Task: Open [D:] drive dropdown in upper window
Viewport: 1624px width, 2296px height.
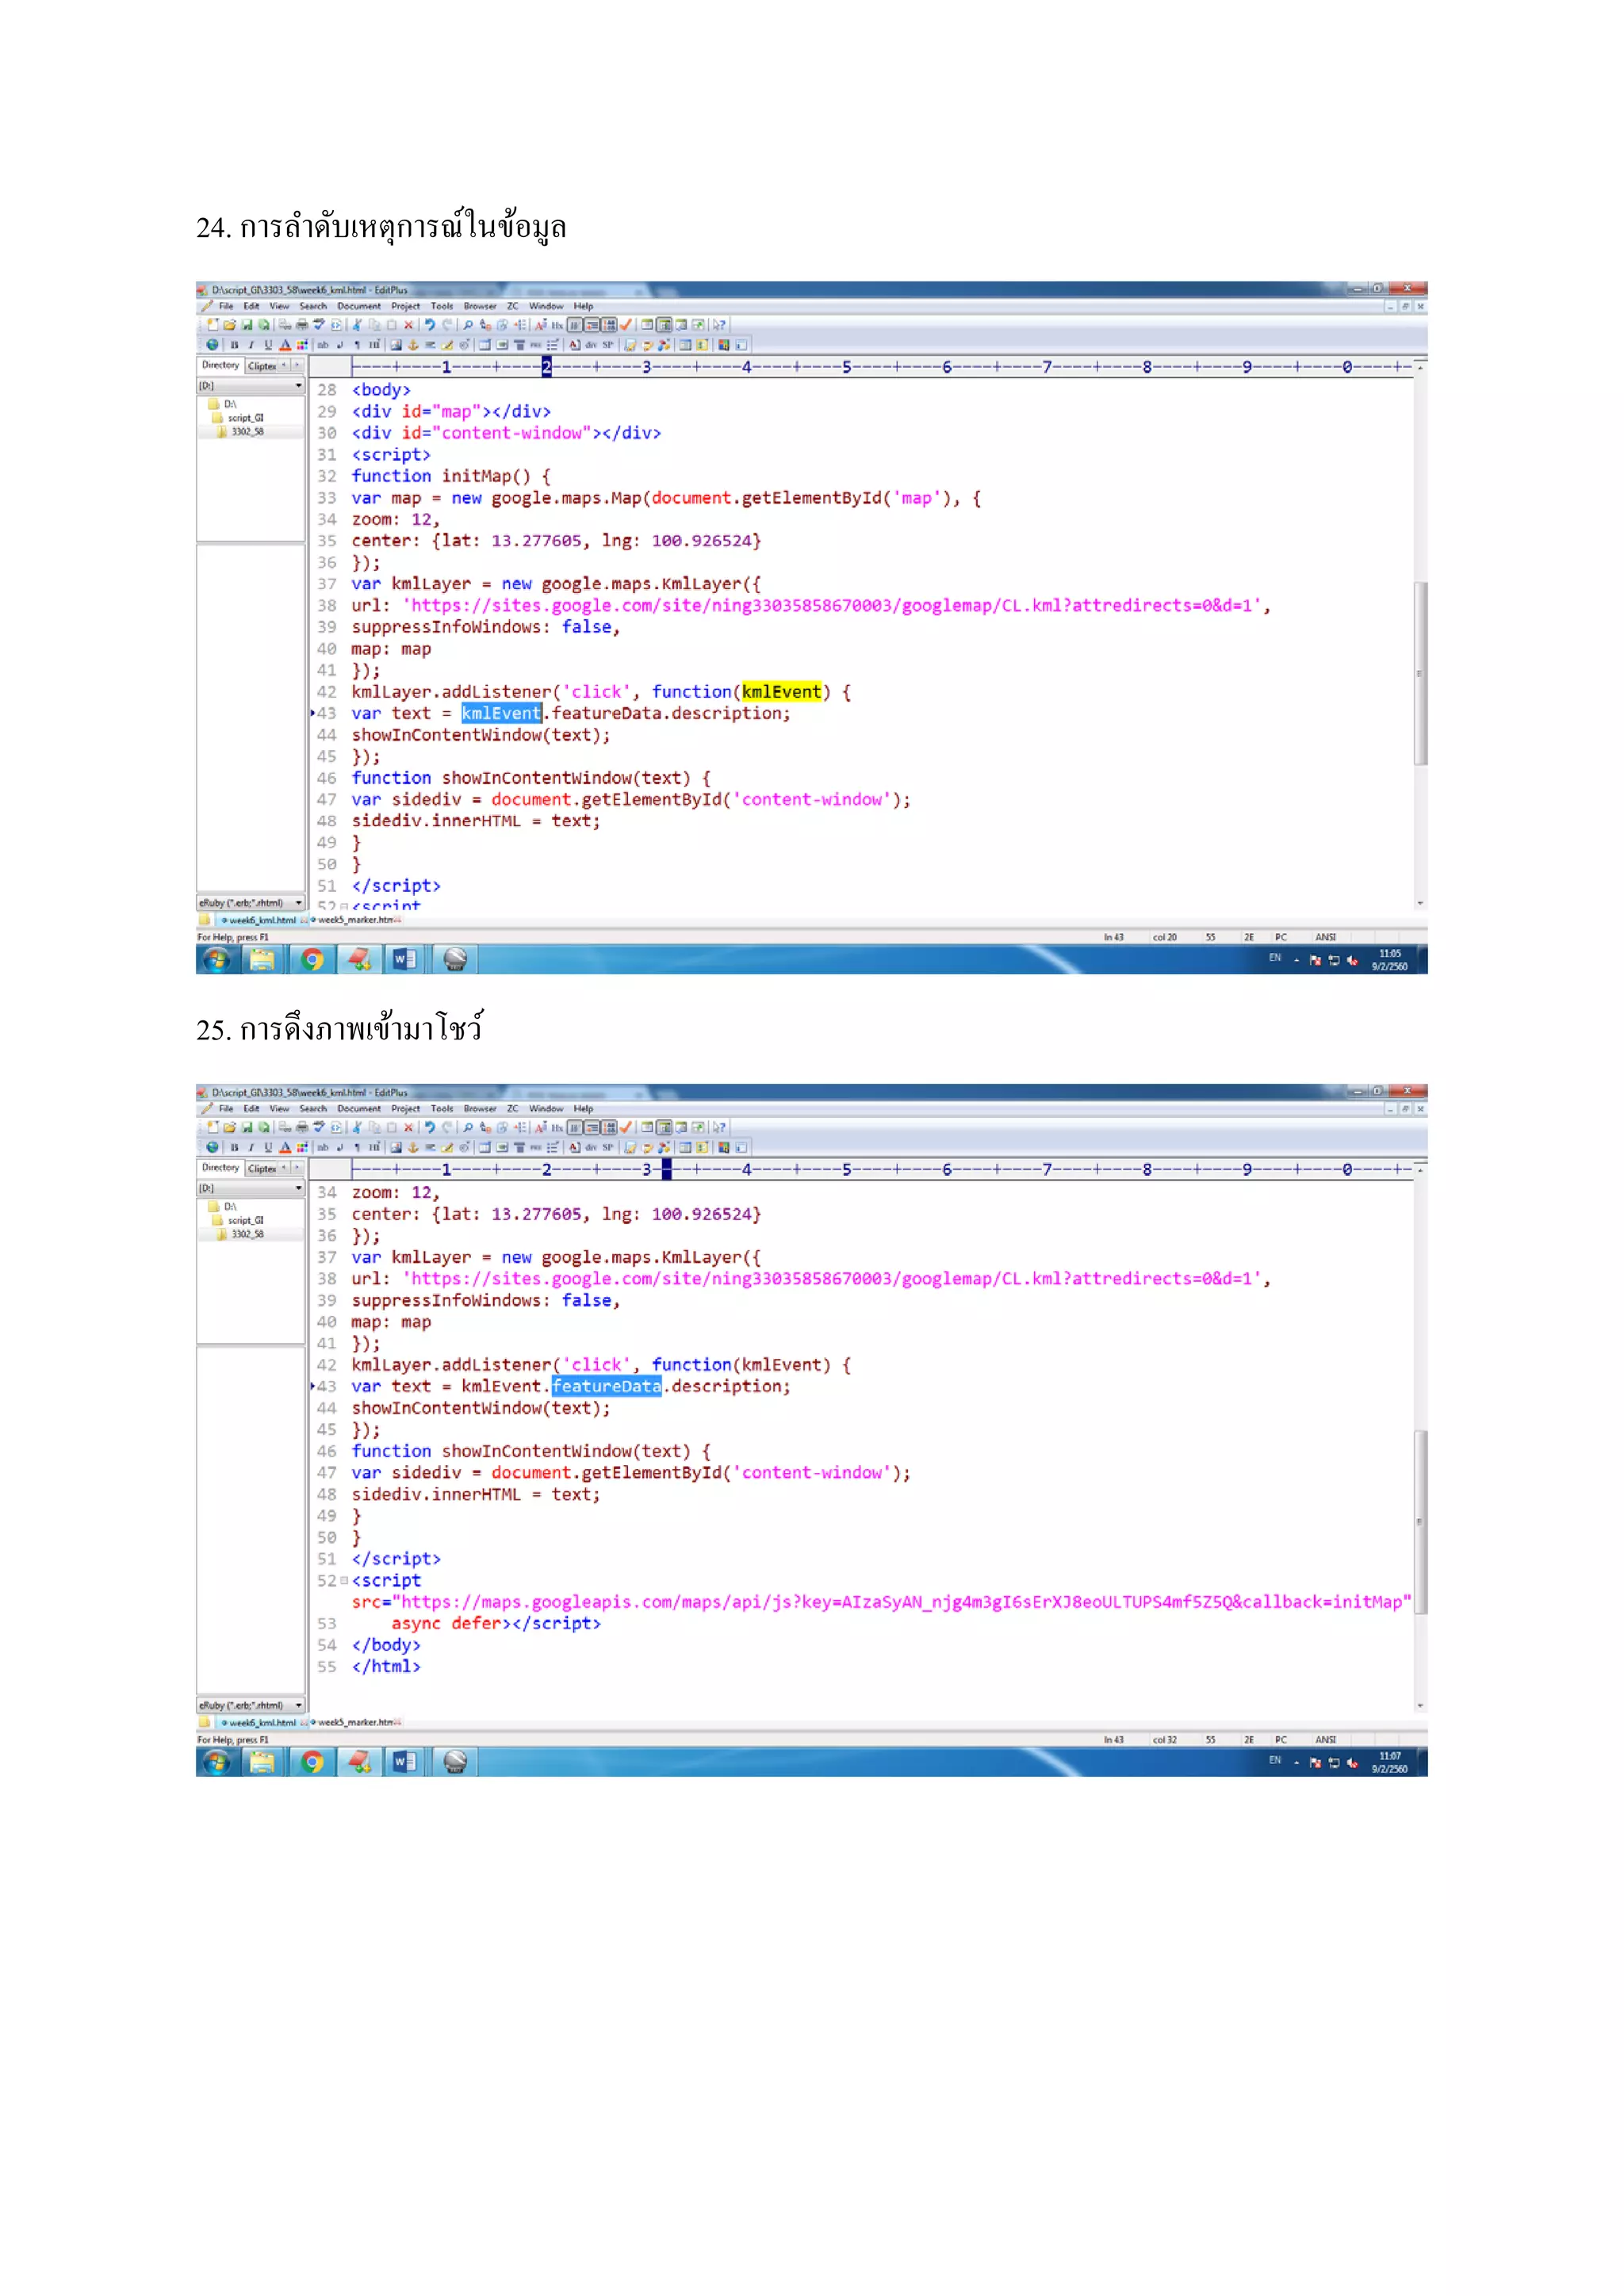Action: (298, 386)
